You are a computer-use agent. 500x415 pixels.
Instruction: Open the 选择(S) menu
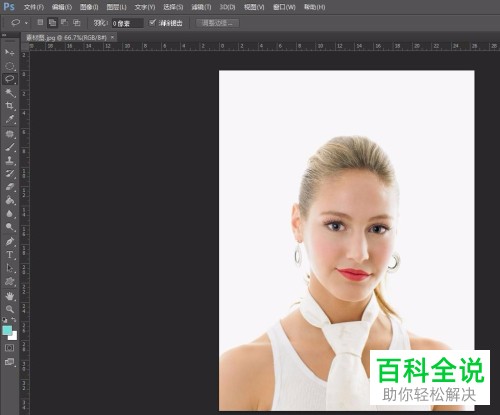[173, 7]
